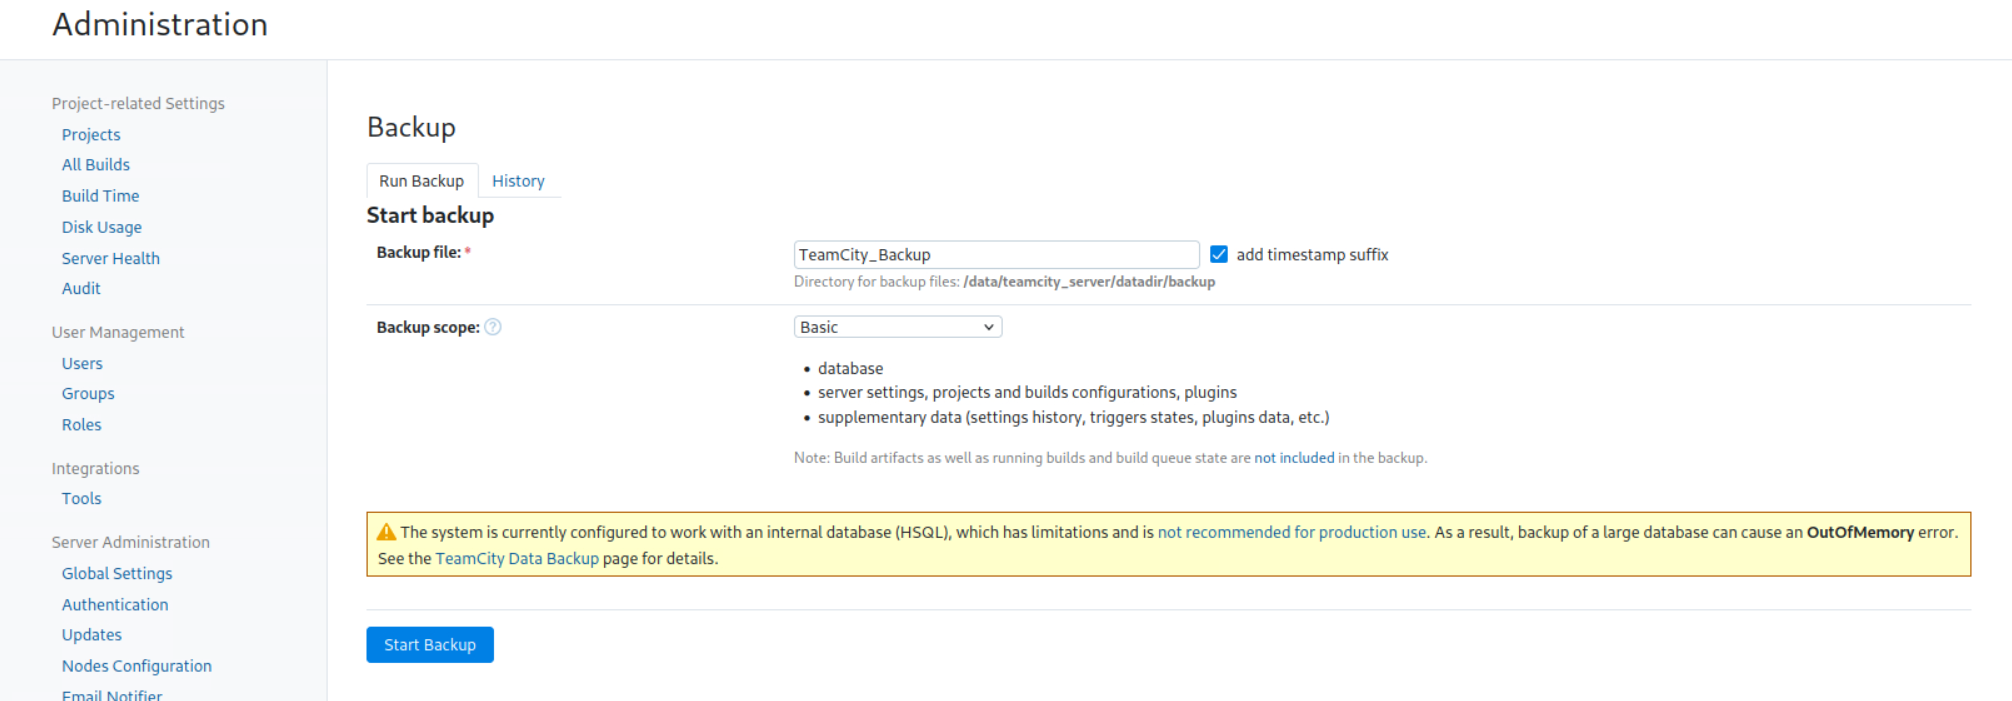Open Server Health report
The height and width of the screenshot is (701, 2012).
click(x=111, y=259)
